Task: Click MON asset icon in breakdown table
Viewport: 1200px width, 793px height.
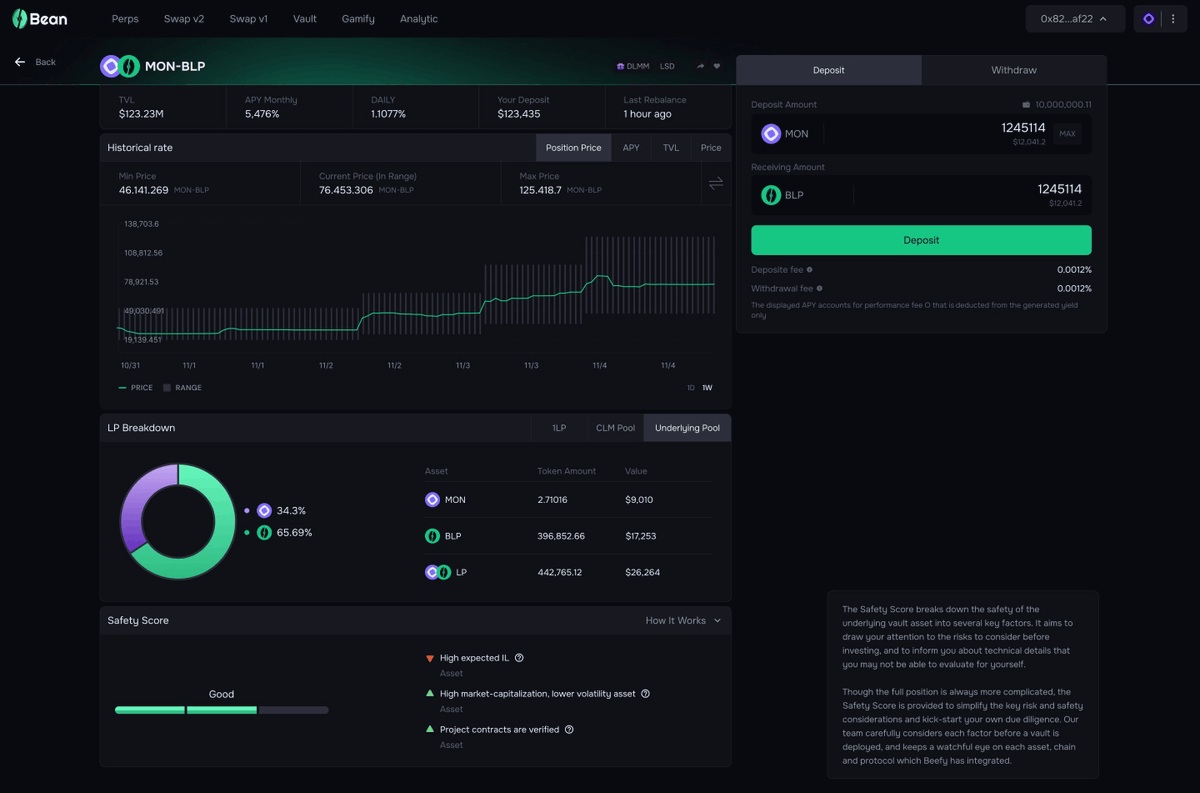Action: (432, 500)
